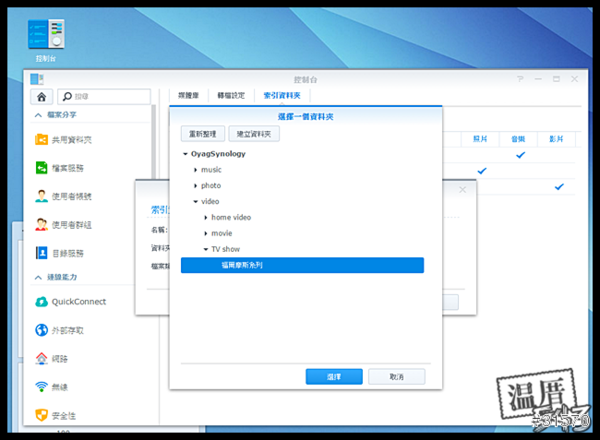The image size is (600, 440).
Task: Toggle the checkmark under the 音樂 column
Action: pyautogui.click(x=520, y=155)
